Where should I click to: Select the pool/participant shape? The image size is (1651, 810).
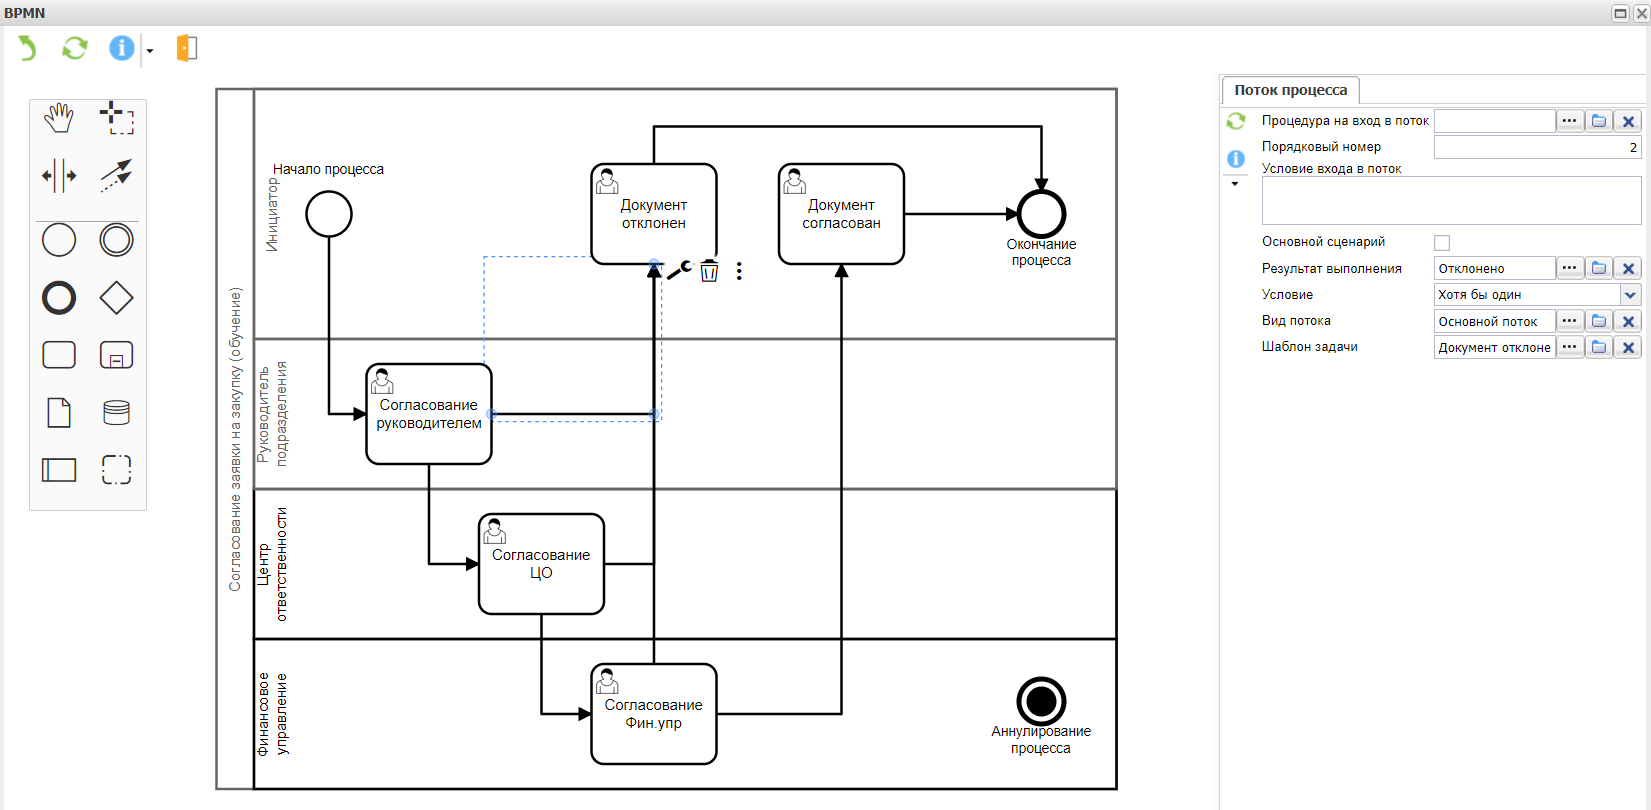point(59,470)
